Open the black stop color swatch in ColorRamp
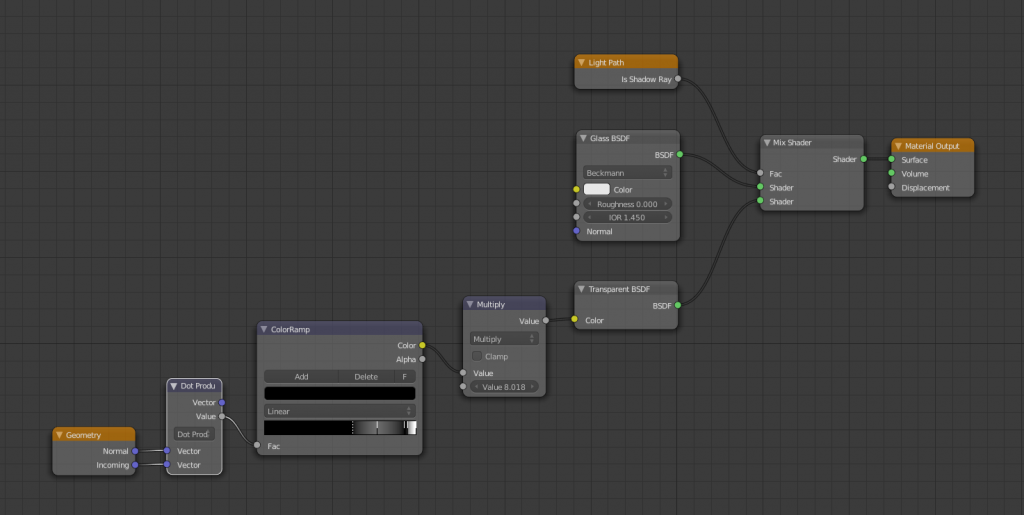Viewport: 1024px width, 515px height. click(x=340, y=394)
